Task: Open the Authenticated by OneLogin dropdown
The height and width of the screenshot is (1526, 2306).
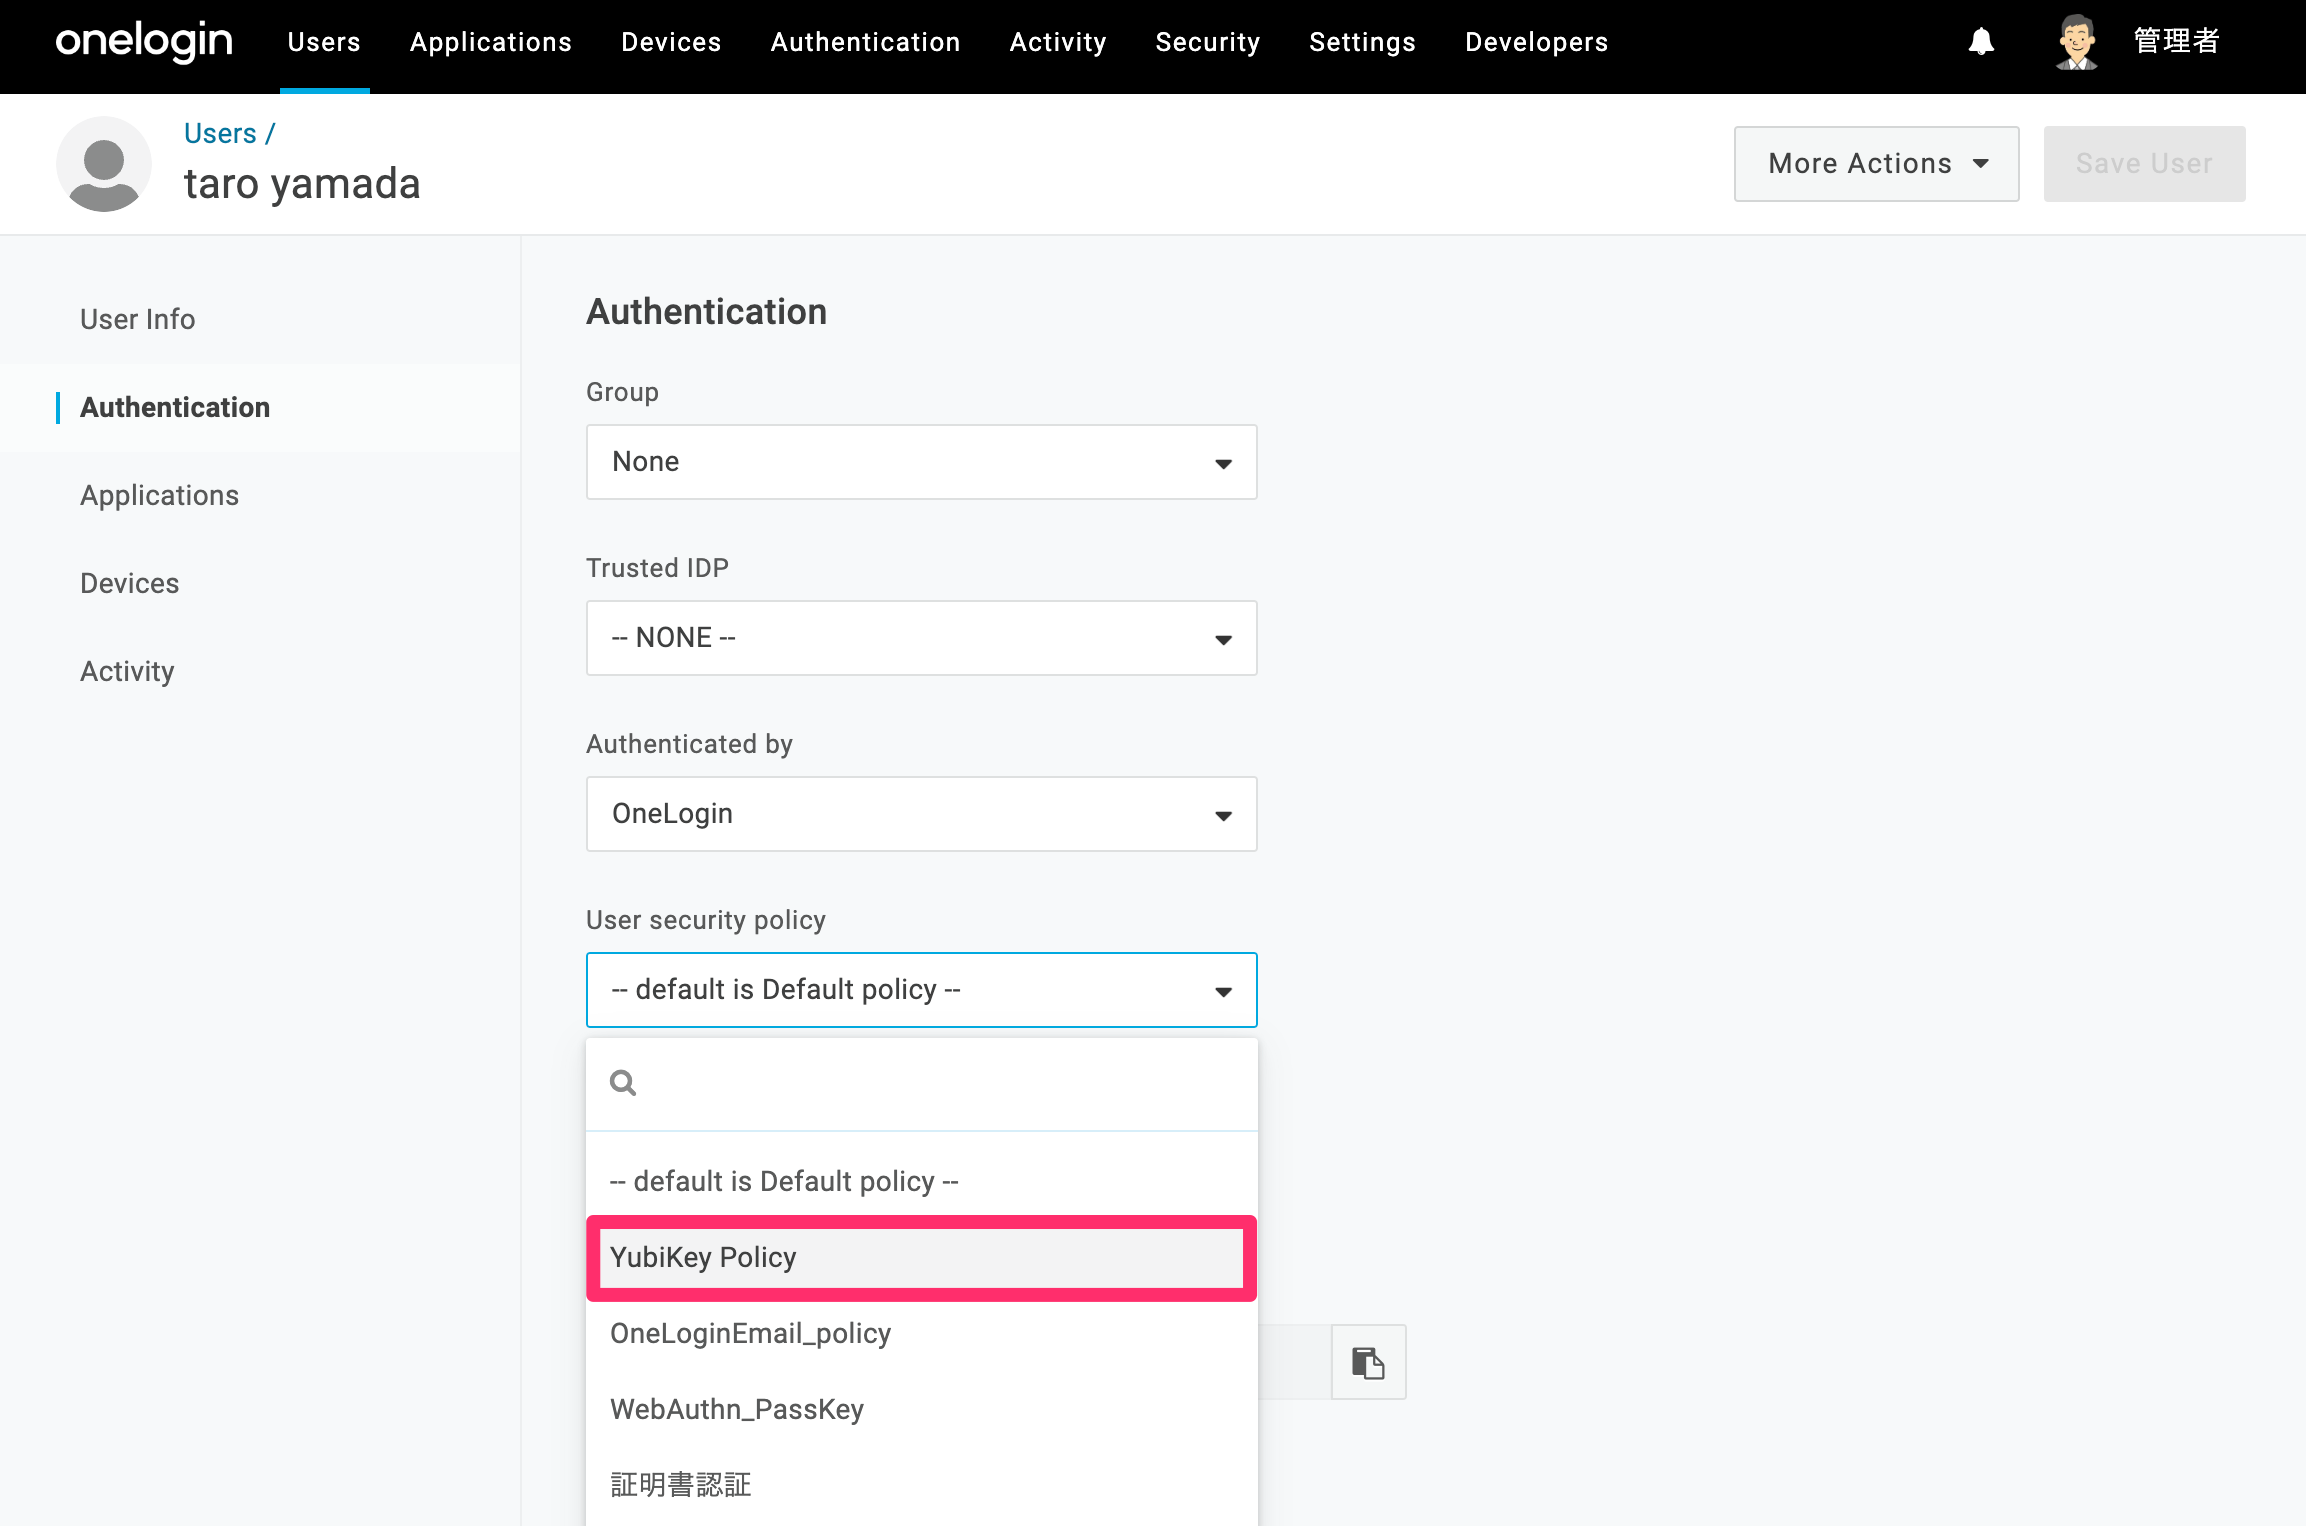Action: click(921, 814)
